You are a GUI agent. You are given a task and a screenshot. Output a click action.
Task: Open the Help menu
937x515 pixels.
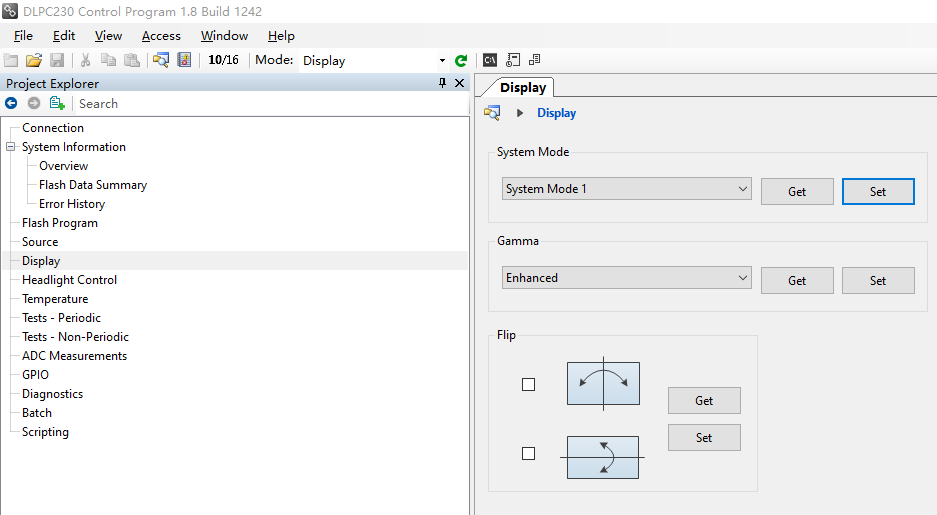[281, 36]
